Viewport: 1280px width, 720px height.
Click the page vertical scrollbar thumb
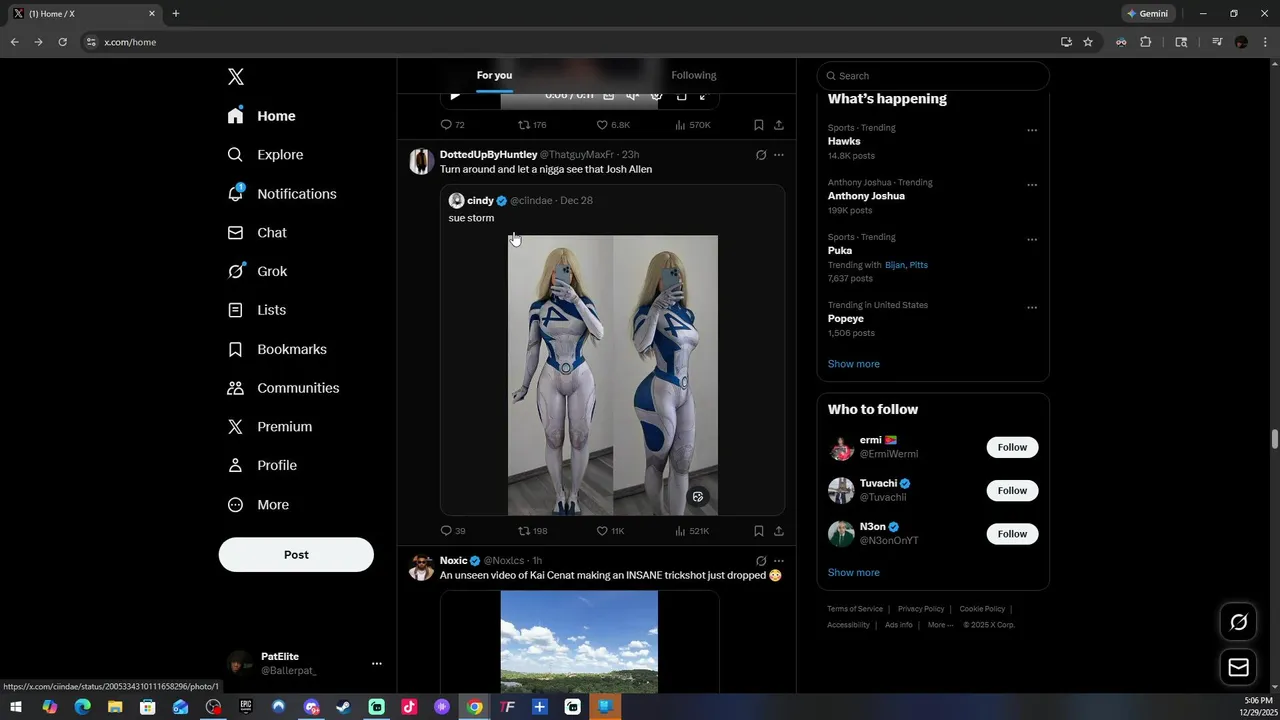pos(1275,439)
